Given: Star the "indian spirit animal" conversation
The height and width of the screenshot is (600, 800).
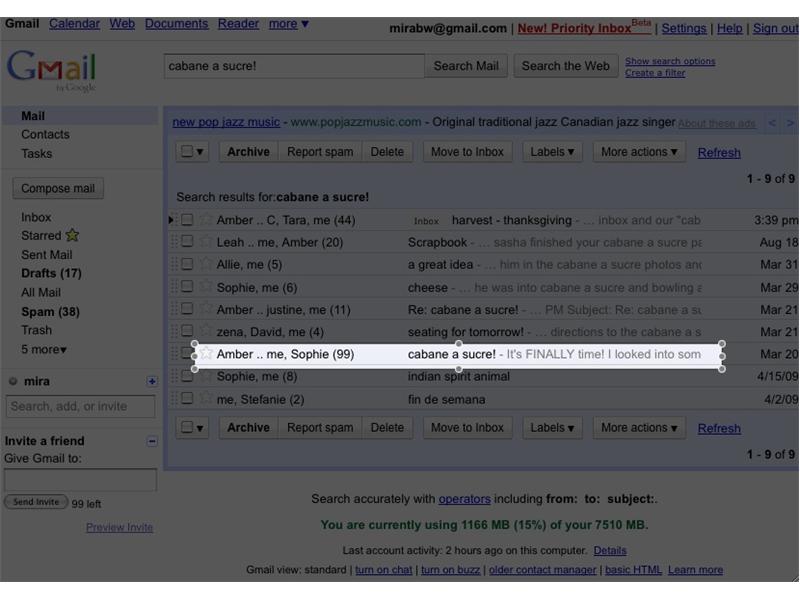Looking at the screenshot, I should click(207, 376).
